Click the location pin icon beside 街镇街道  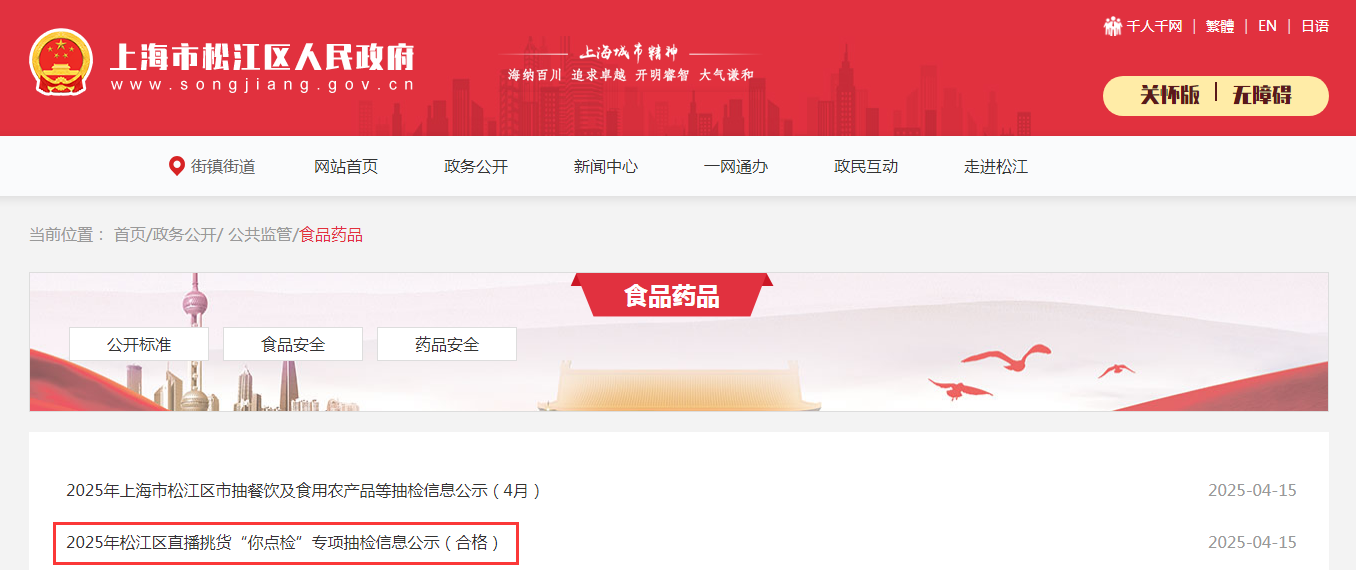[x=177, y=166]
